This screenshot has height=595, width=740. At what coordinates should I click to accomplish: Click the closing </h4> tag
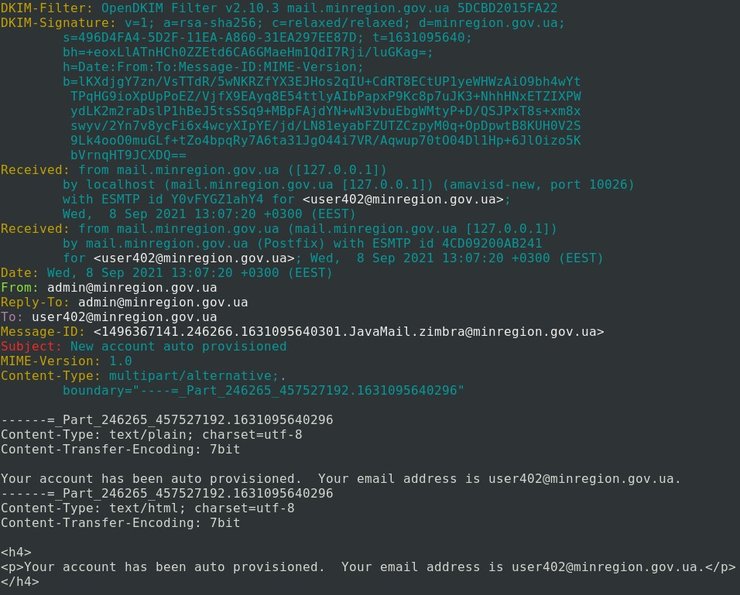pos(19,582)
